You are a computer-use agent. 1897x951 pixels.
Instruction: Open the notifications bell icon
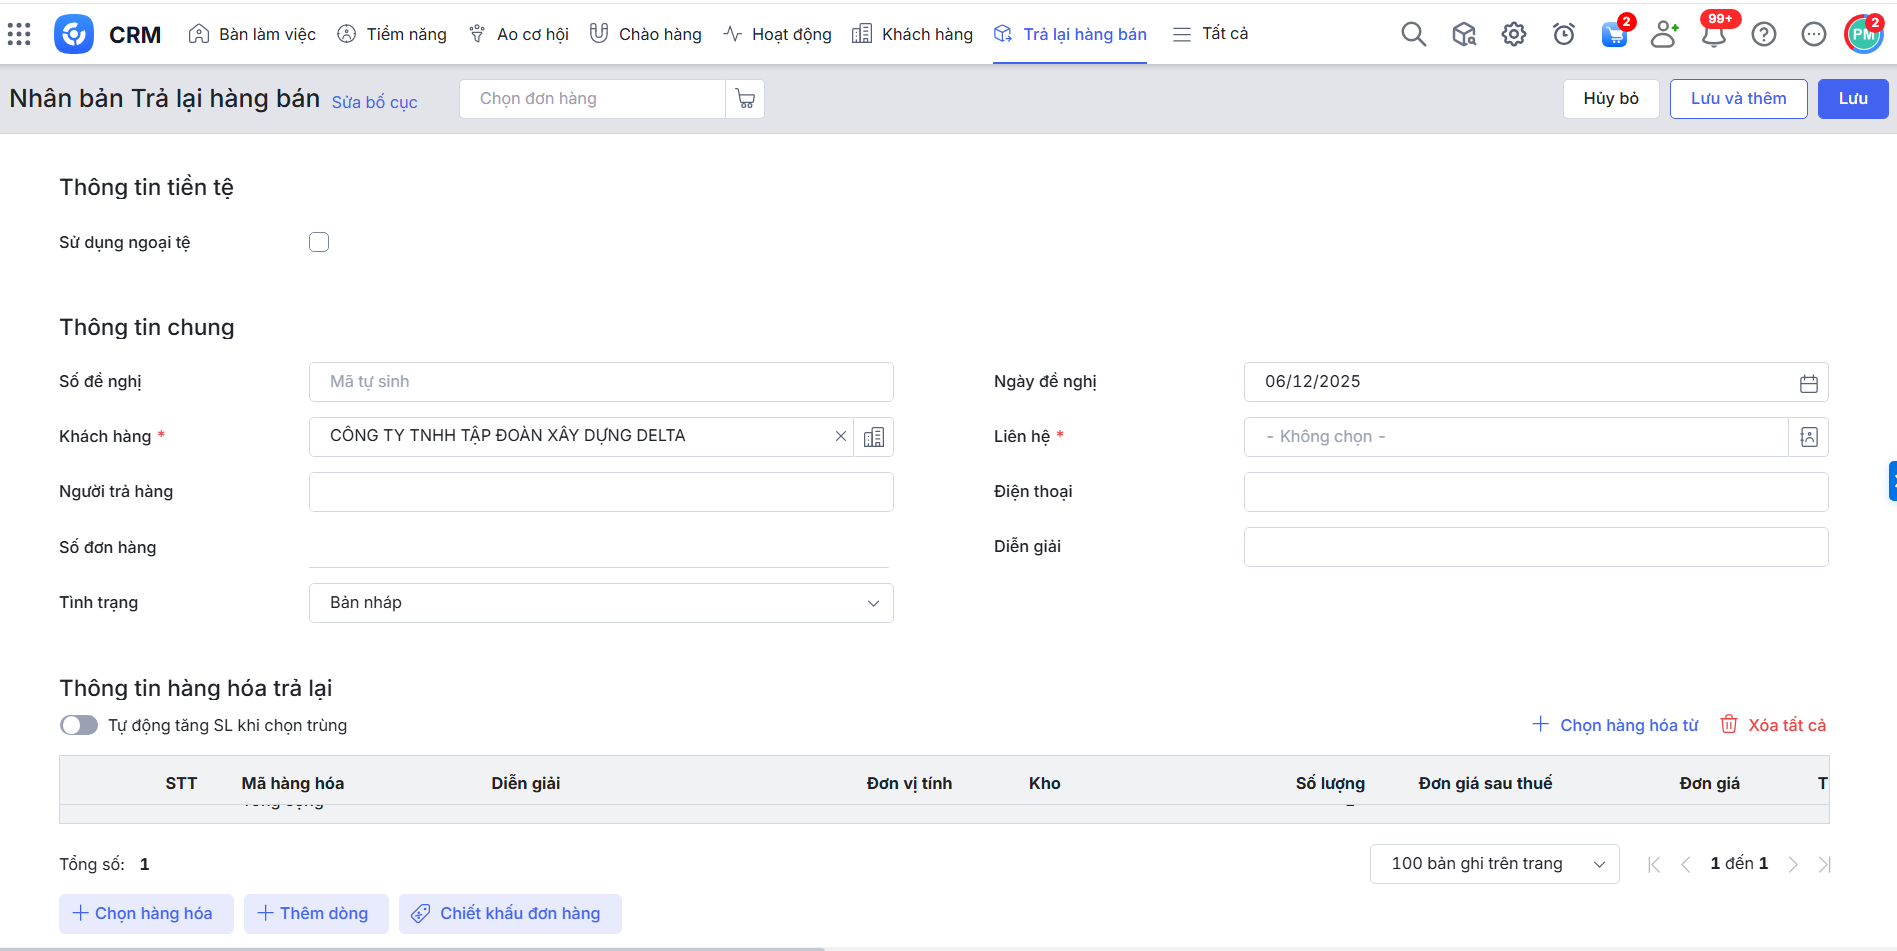point(1713,35)
